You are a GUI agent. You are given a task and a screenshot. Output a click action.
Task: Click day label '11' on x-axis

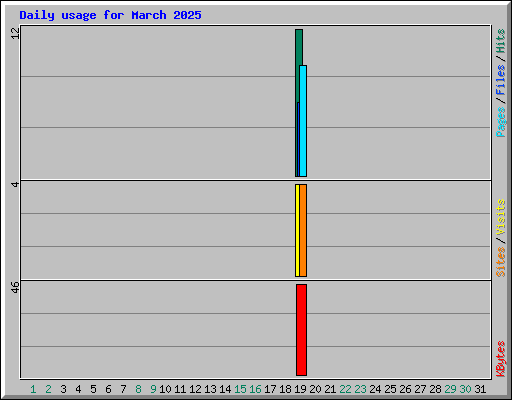[x=180, y=389]
